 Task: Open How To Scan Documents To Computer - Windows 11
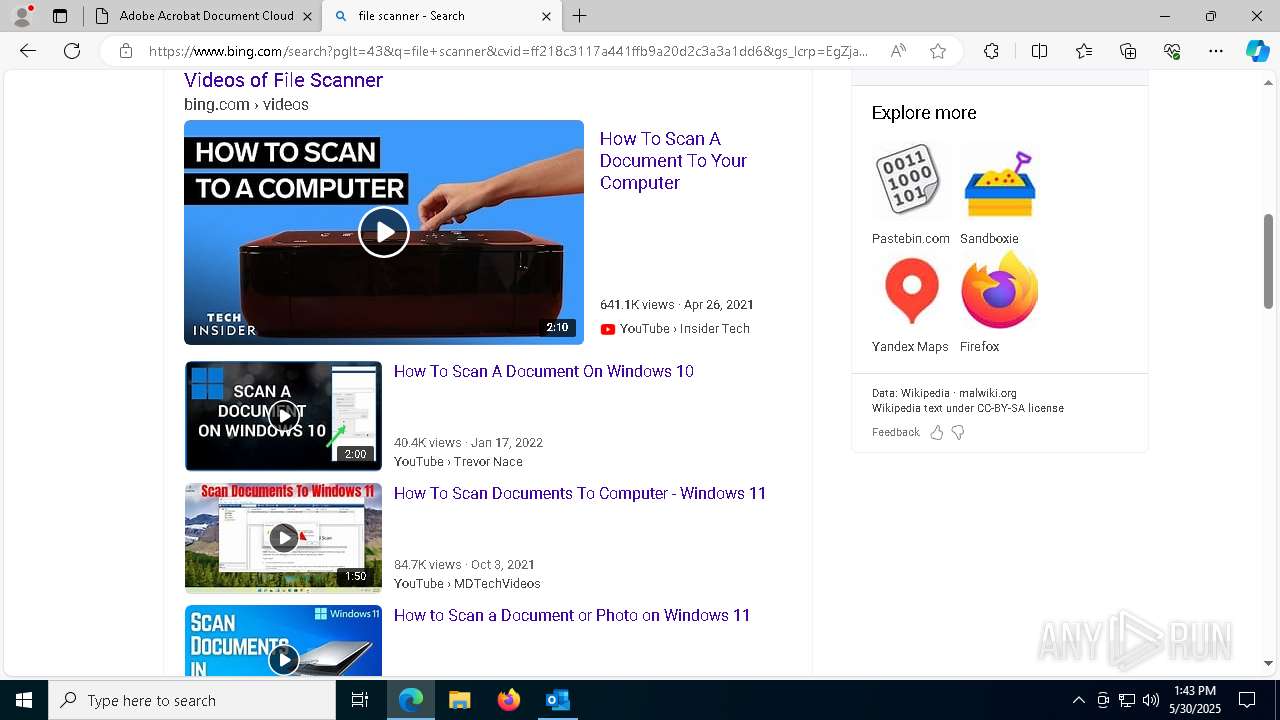pyautogui.click(x=580, y=493)
